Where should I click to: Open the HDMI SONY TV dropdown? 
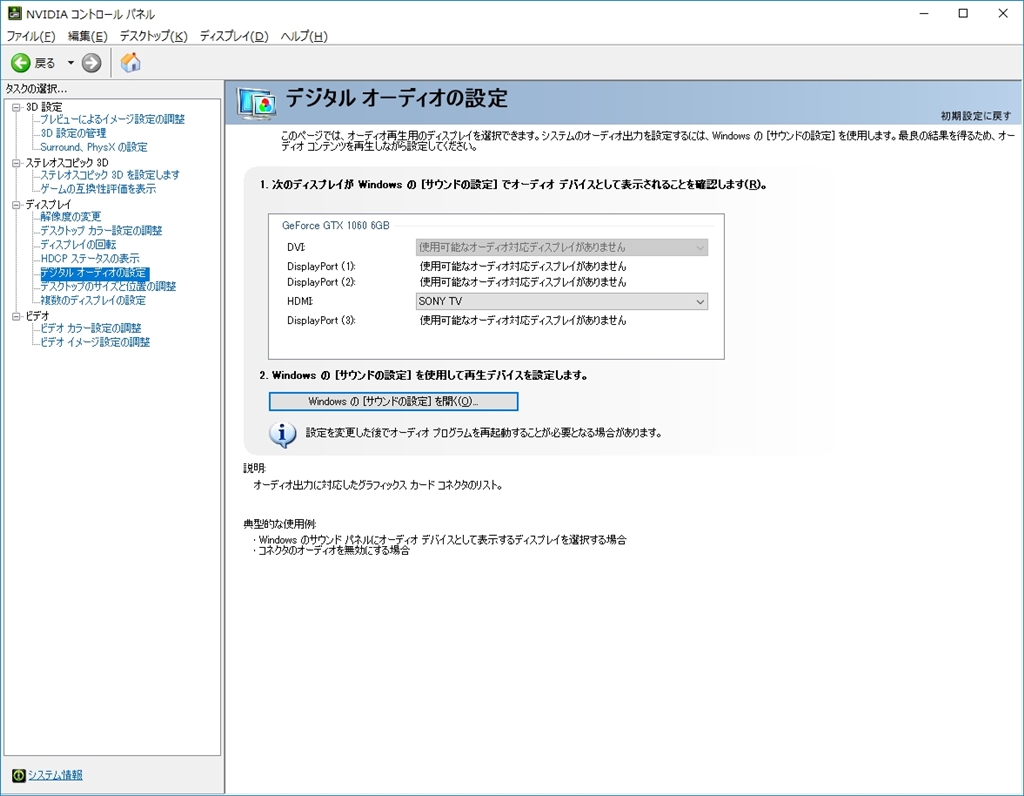point(562,301)
